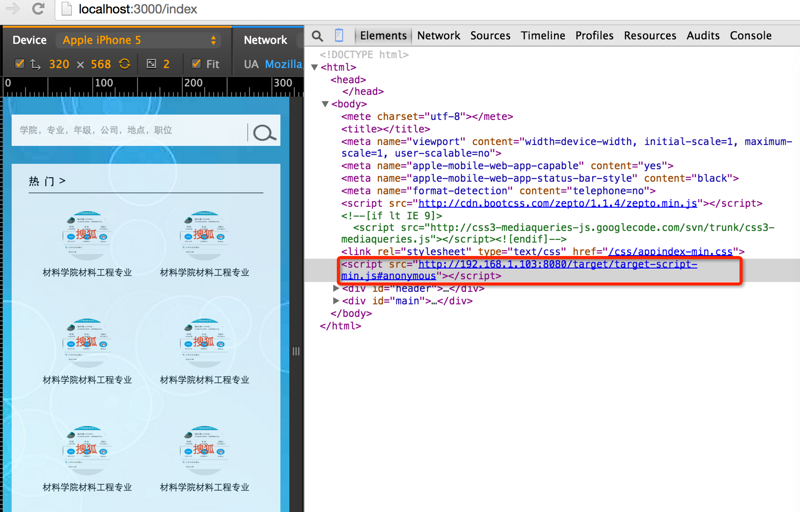Screen dimensions: 800x512
Task: Click the search input field in the page
Action: (x=130, y=131)
